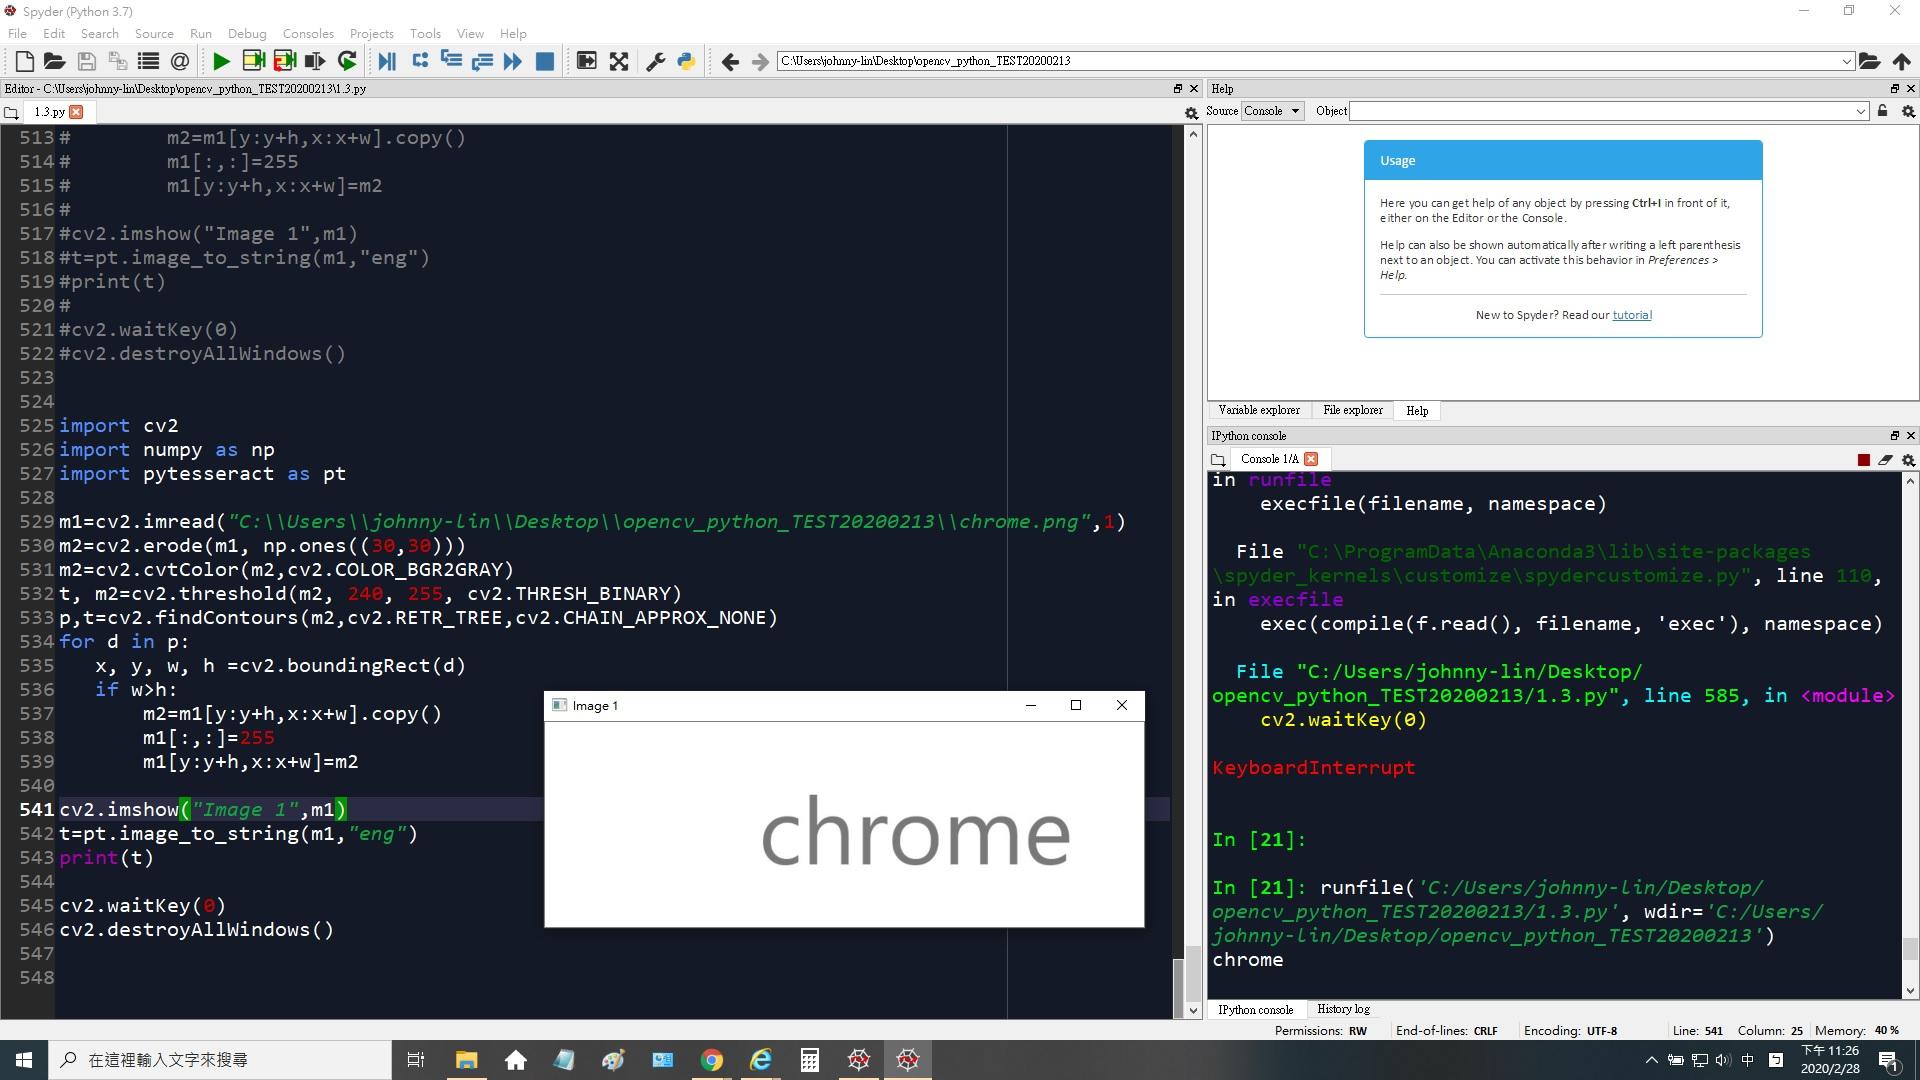
Task: Switch to the History log tab
Action: [x=1343, y=1009]
